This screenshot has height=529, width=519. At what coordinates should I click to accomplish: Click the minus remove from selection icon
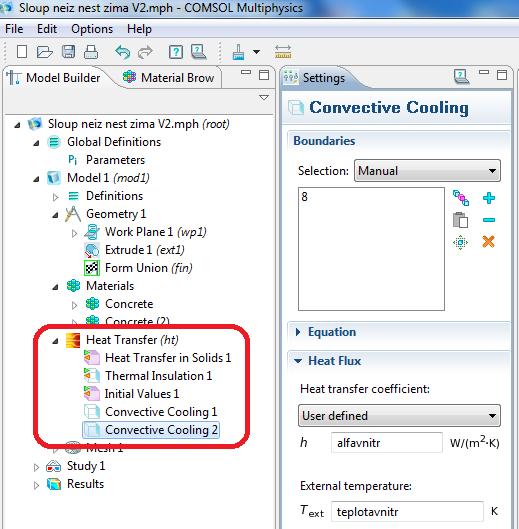pos(489,220)
